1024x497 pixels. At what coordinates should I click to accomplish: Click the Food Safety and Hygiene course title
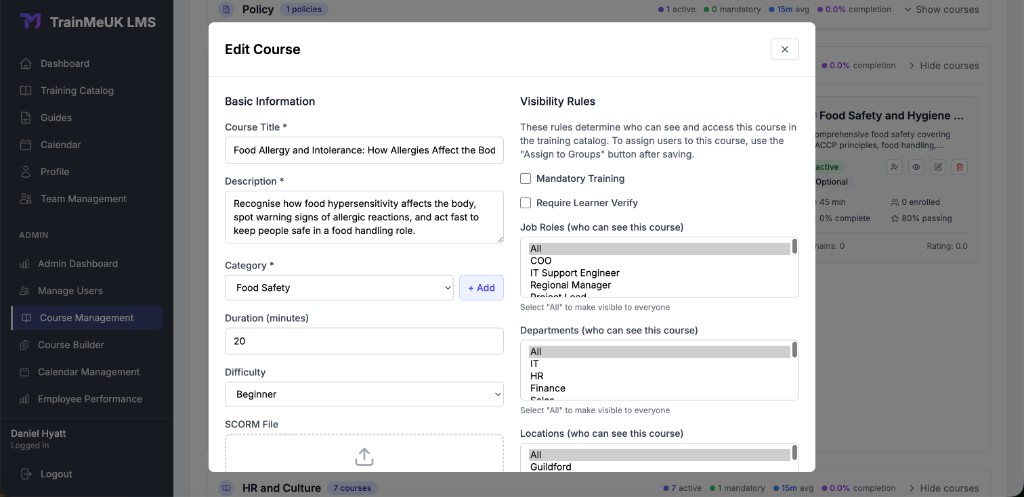click(891, 116)
